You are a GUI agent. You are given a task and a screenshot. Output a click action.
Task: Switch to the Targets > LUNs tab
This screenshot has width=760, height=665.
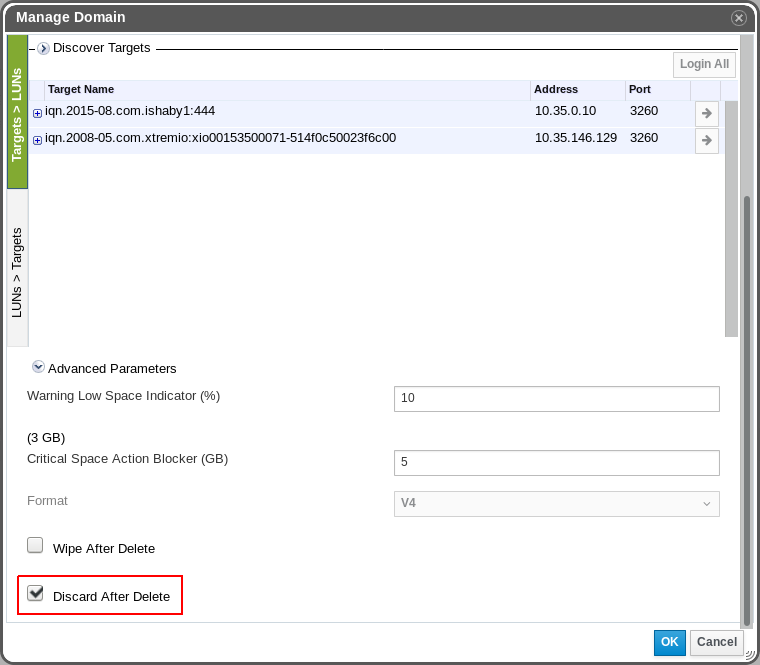point(17,113)
